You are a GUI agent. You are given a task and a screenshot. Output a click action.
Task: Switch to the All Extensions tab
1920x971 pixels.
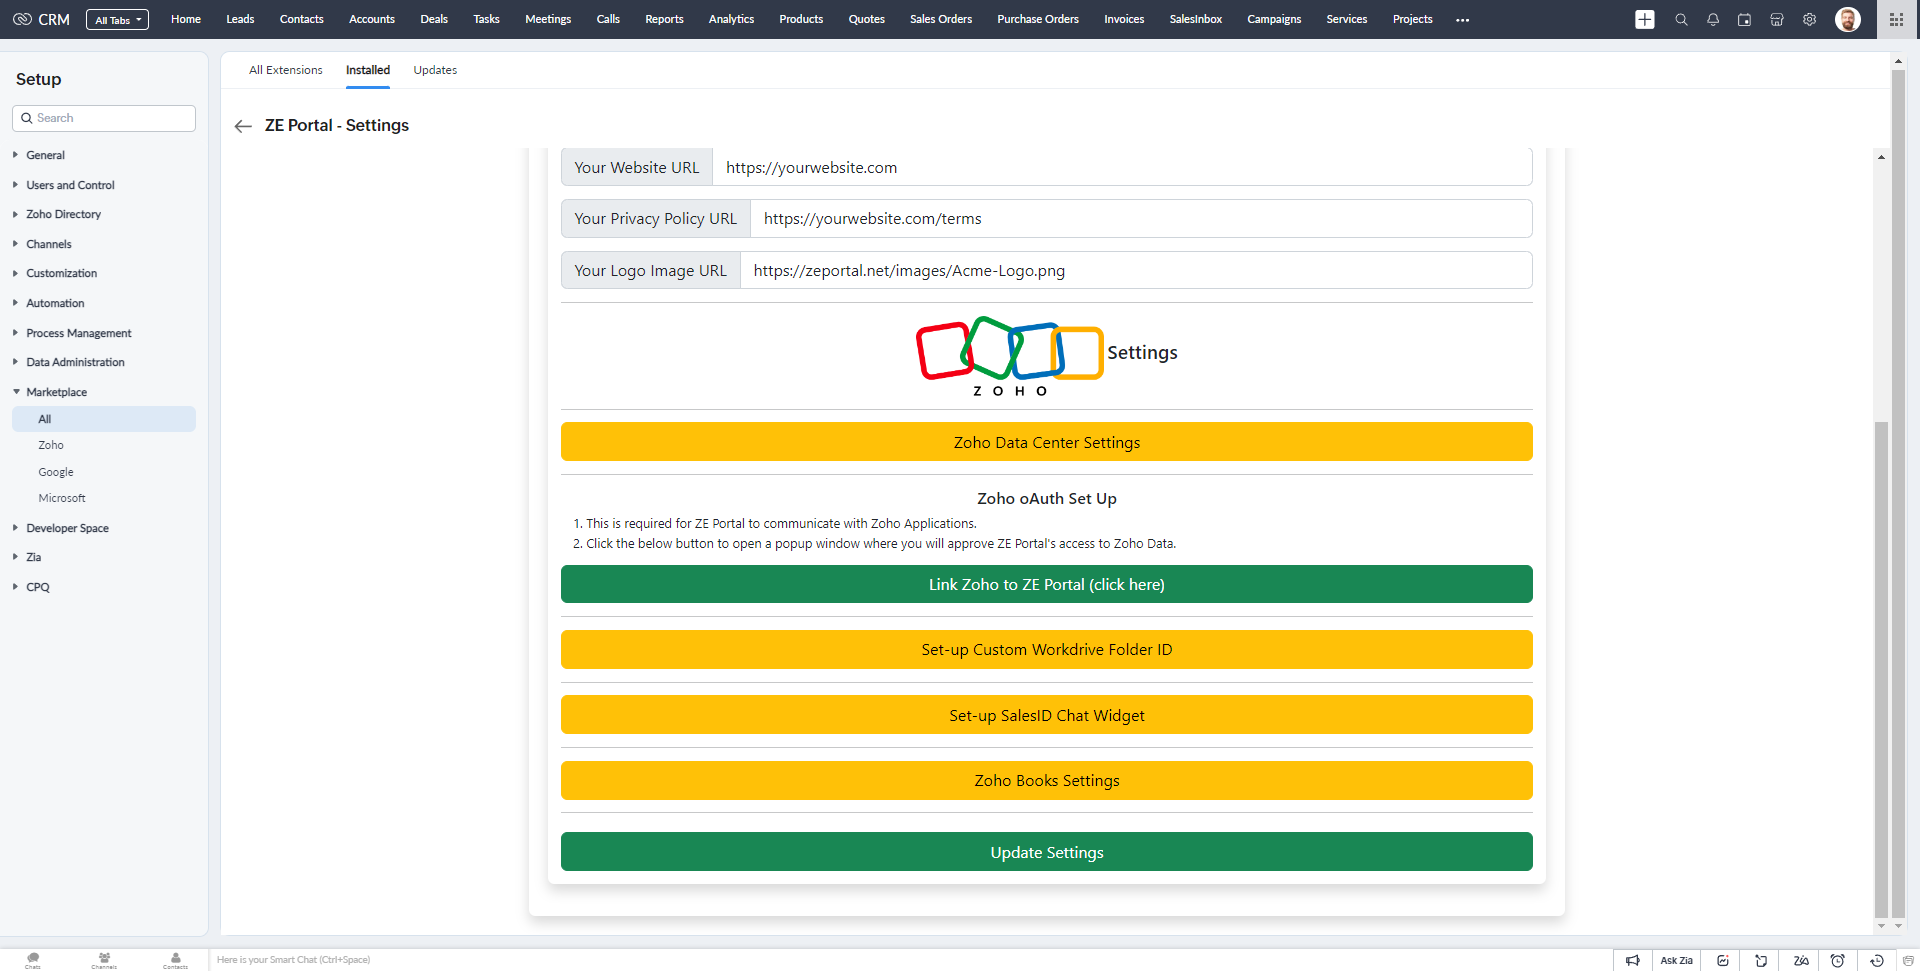pos(286,70)
